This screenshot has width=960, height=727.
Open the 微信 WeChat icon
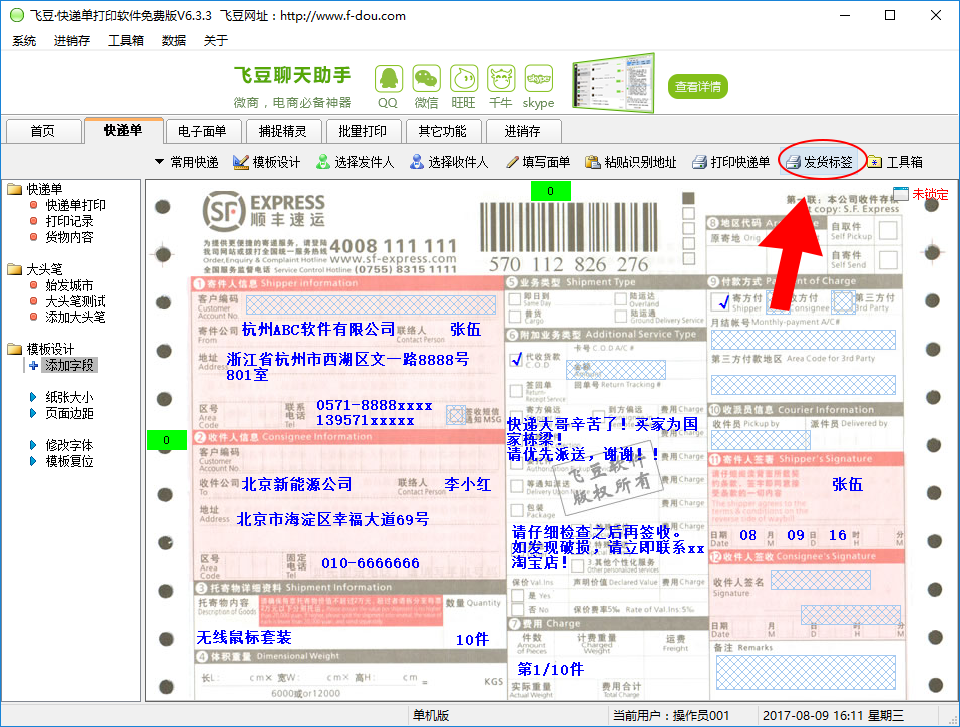click(x=426, y=79)
